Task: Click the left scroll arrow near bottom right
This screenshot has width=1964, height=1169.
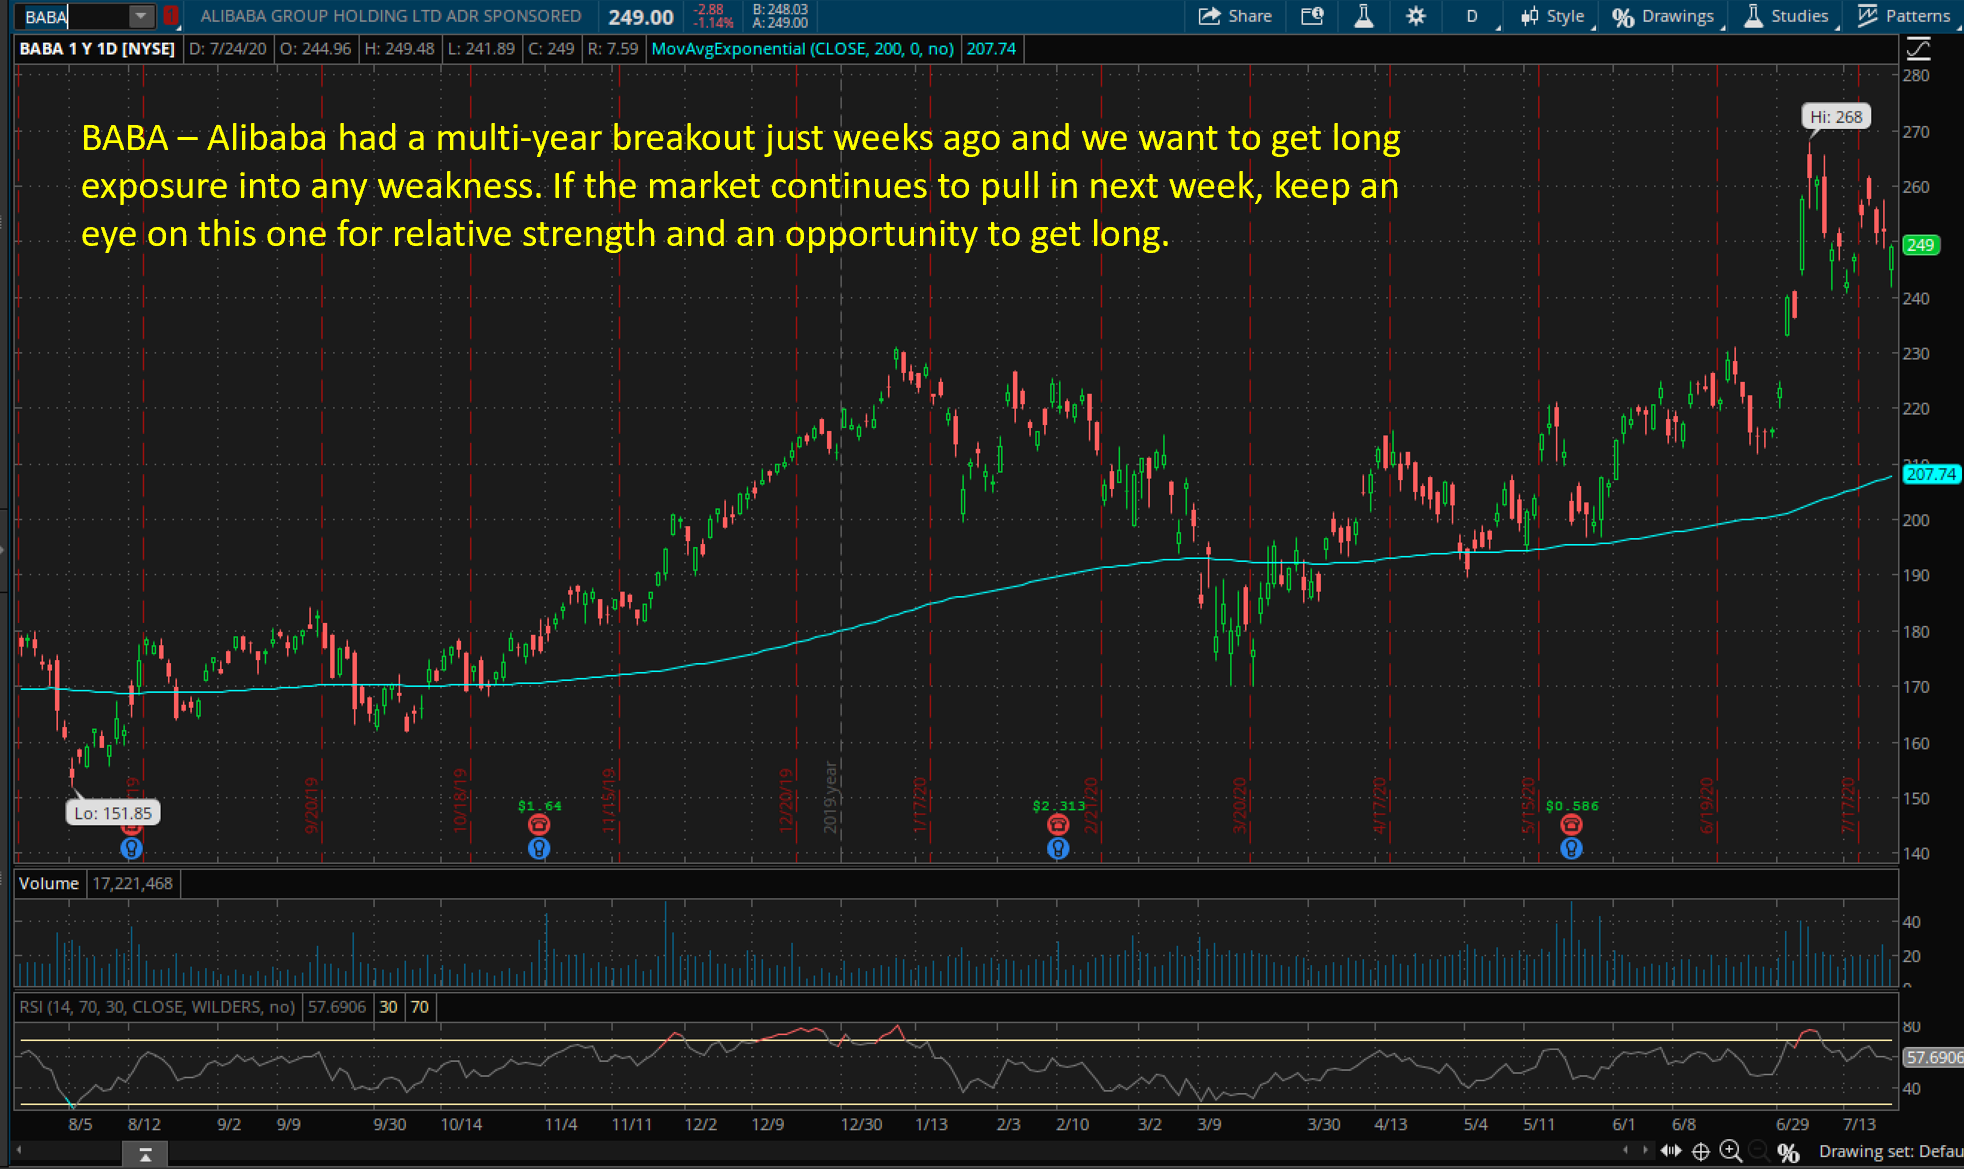Action: [1626, 1151]
